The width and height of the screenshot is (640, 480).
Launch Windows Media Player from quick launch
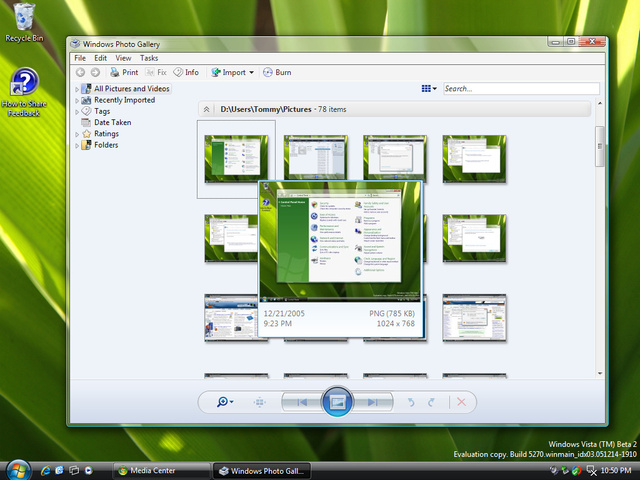(88, 471)
